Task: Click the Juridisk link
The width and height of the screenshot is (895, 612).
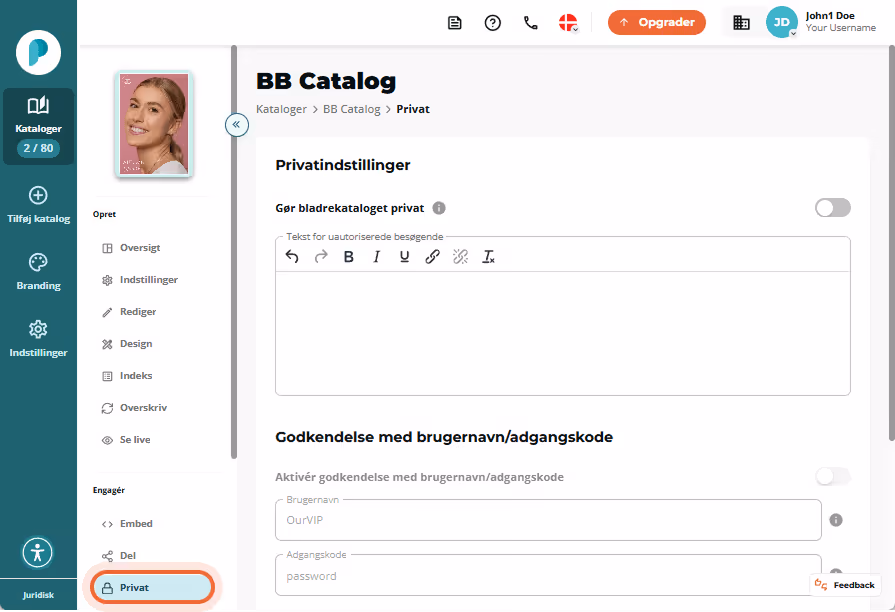Action: click(x=38, y=595)
